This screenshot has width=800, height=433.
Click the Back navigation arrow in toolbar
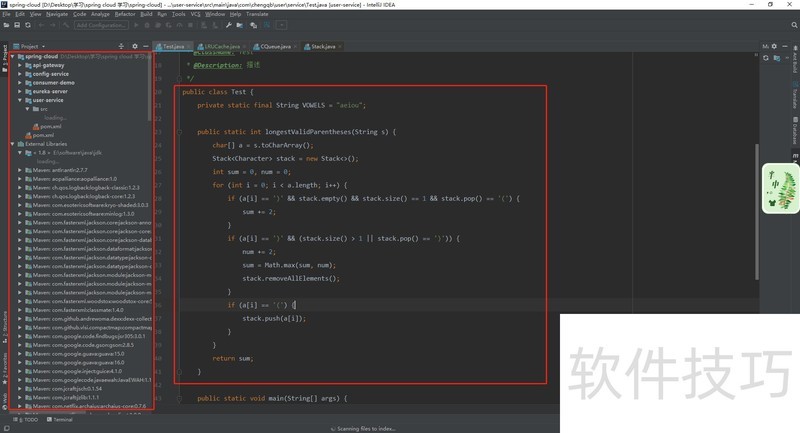point(41,25)
